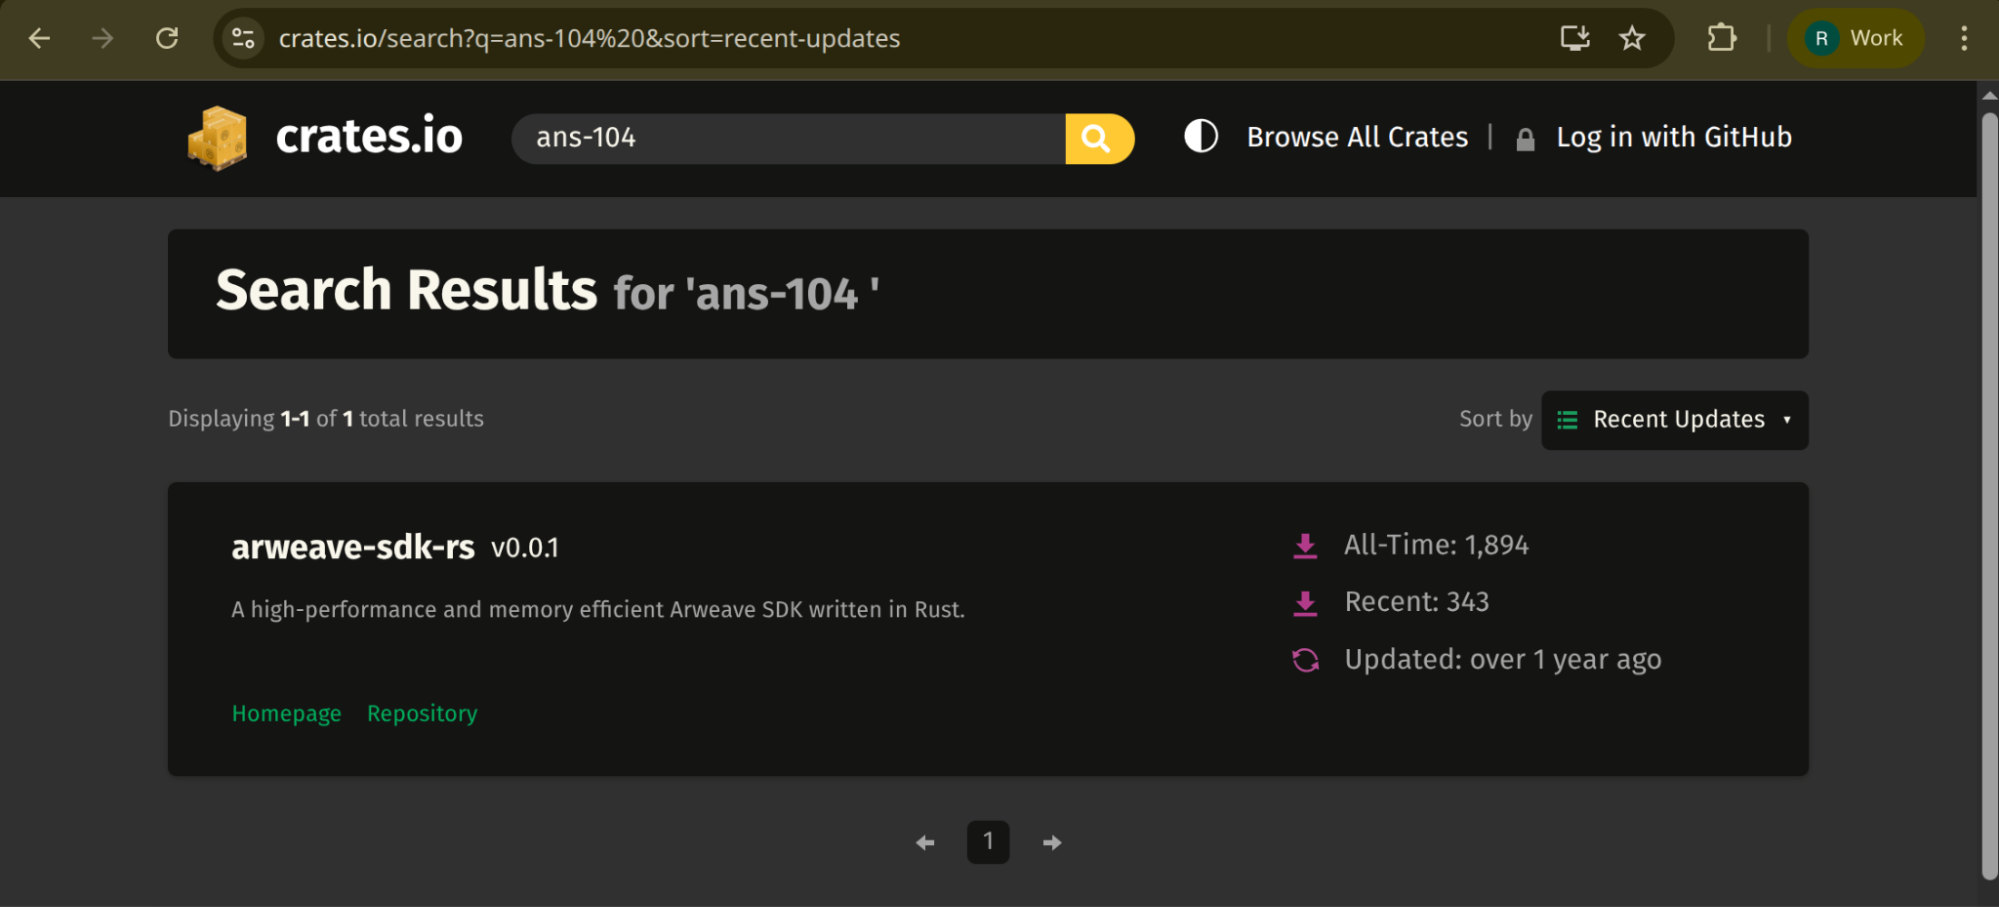View site information icon in address bar

[243, 38]
